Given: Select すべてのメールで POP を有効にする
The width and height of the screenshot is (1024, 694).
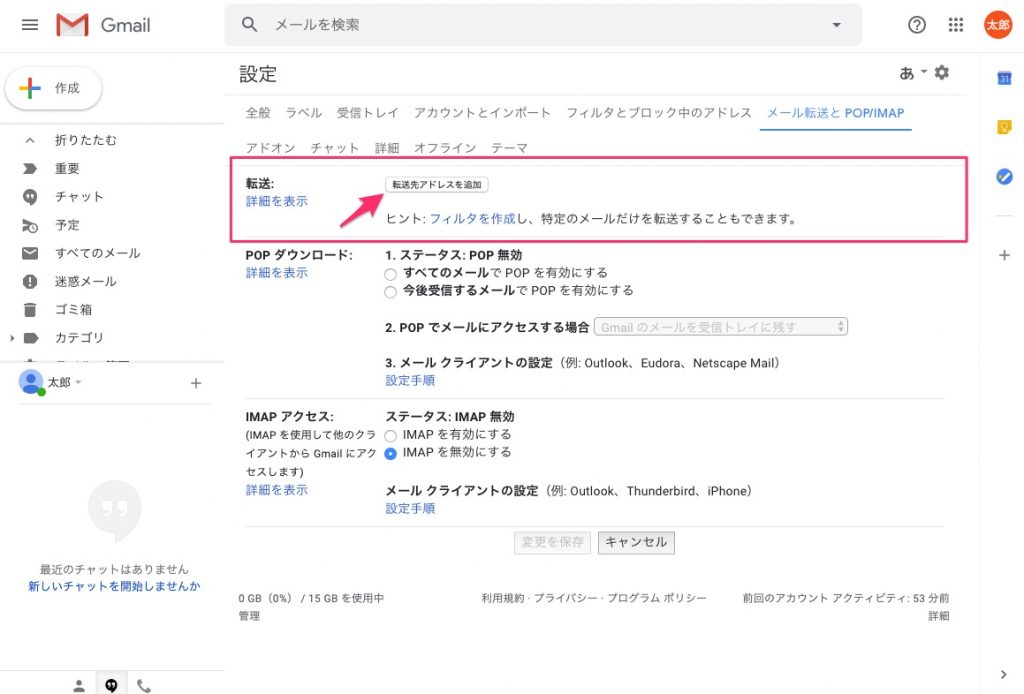Looking at the screenshot, I should tap(391, 273).
